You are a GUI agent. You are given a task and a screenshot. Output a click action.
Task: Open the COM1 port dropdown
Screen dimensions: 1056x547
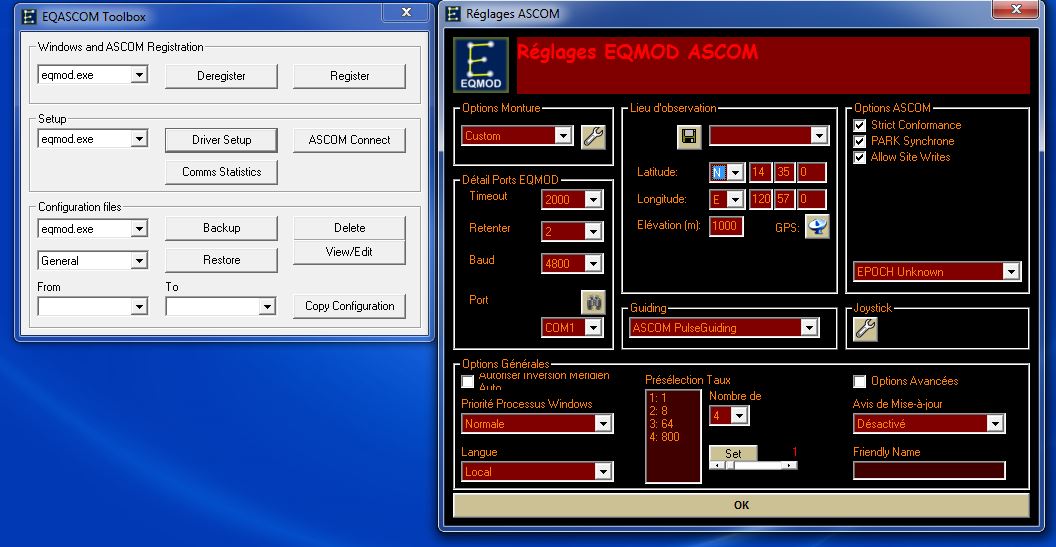coord(593,328)
